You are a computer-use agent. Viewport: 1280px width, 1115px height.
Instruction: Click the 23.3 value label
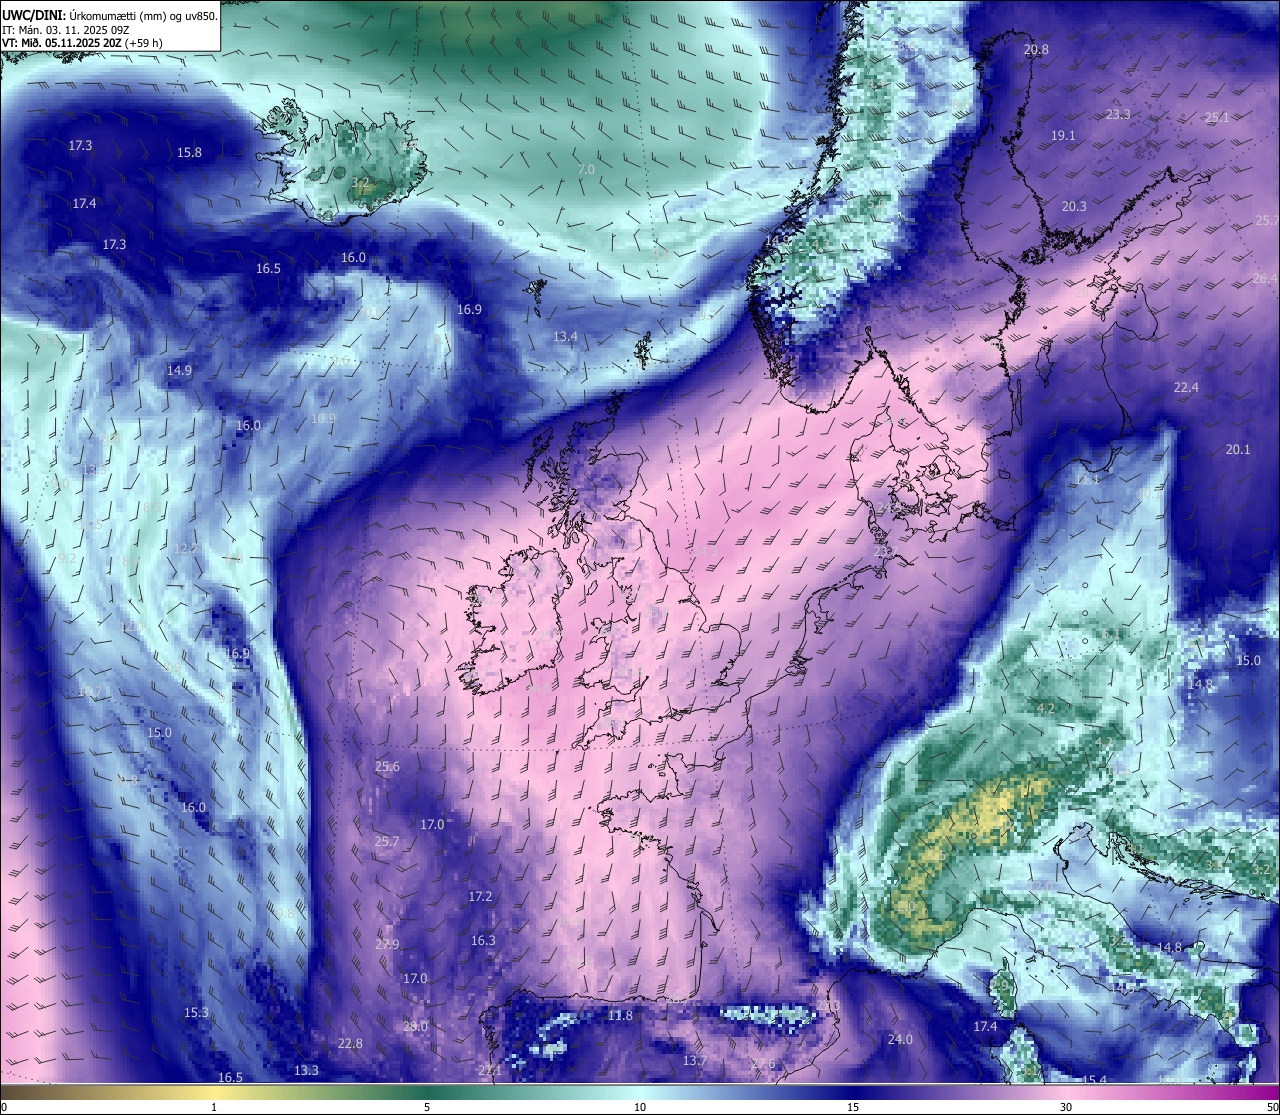1118,115
